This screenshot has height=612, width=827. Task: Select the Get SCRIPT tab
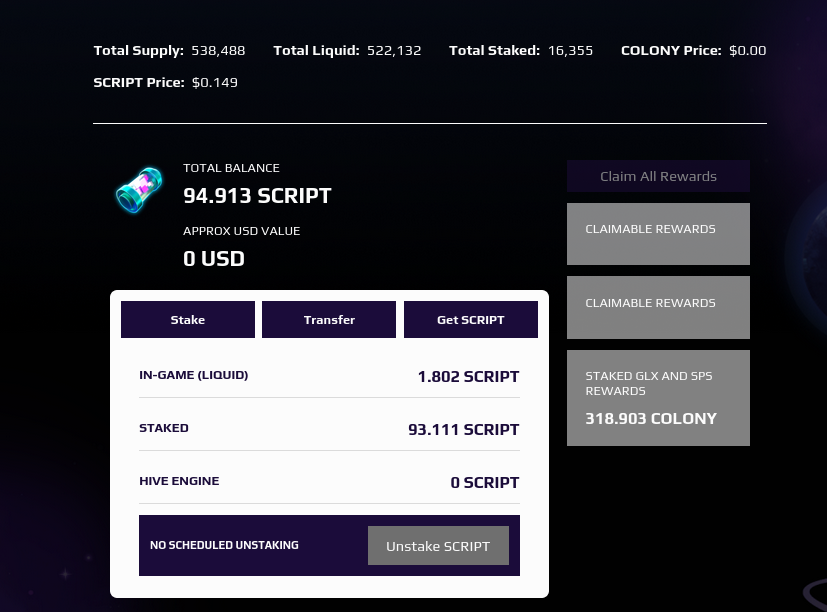(470, 320)
